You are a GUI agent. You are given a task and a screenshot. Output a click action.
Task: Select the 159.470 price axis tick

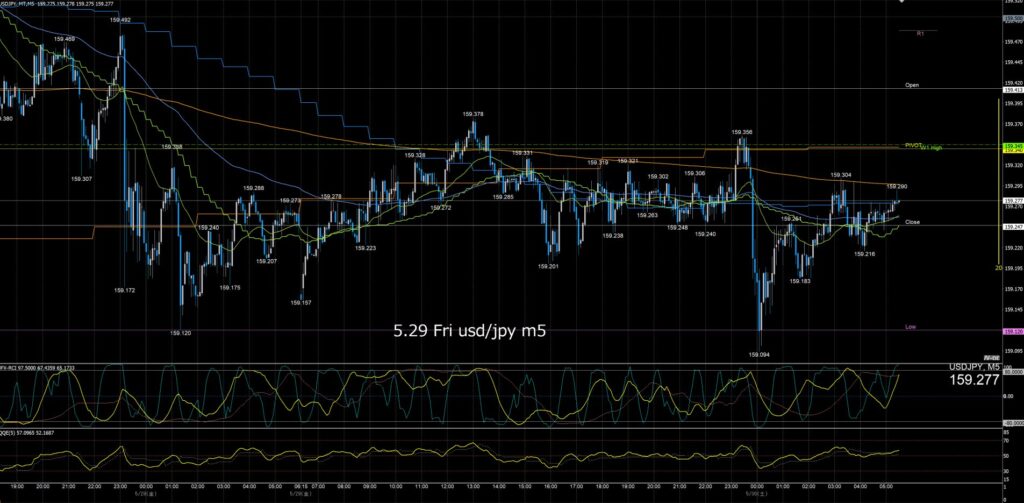pos(1014,42)
